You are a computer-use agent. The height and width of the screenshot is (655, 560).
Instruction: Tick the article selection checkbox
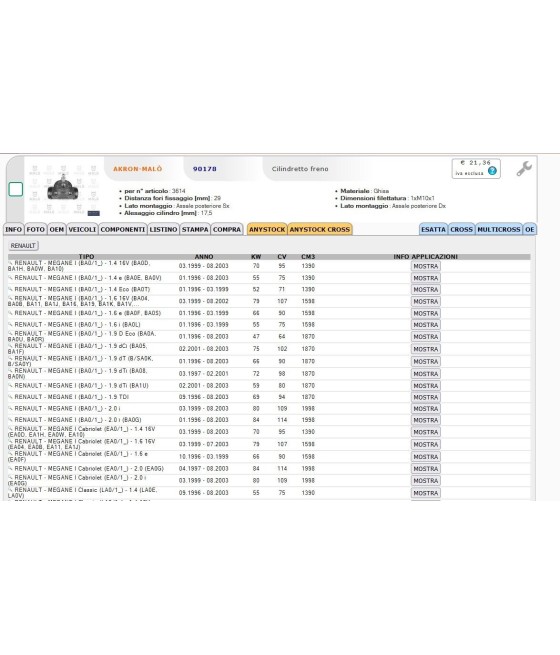tap(16, 189)
